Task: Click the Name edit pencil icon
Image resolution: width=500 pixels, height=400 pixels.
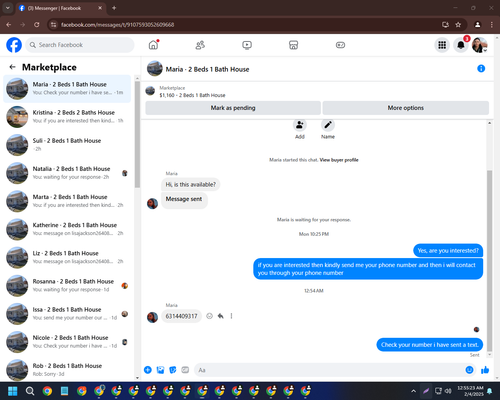Action: 328,125
